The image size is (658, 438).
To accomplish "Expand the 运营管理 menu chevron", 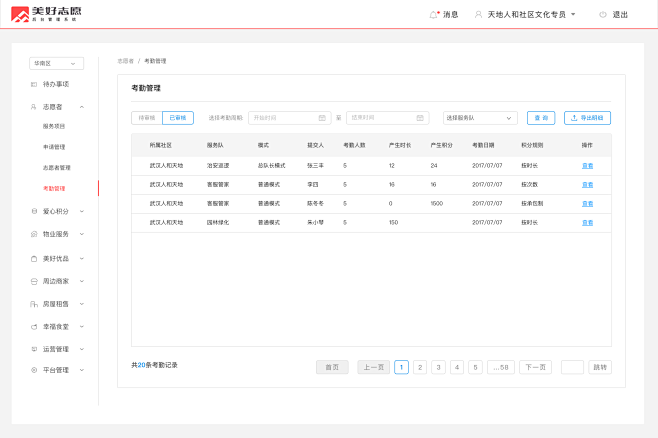I will coord(82,349).
